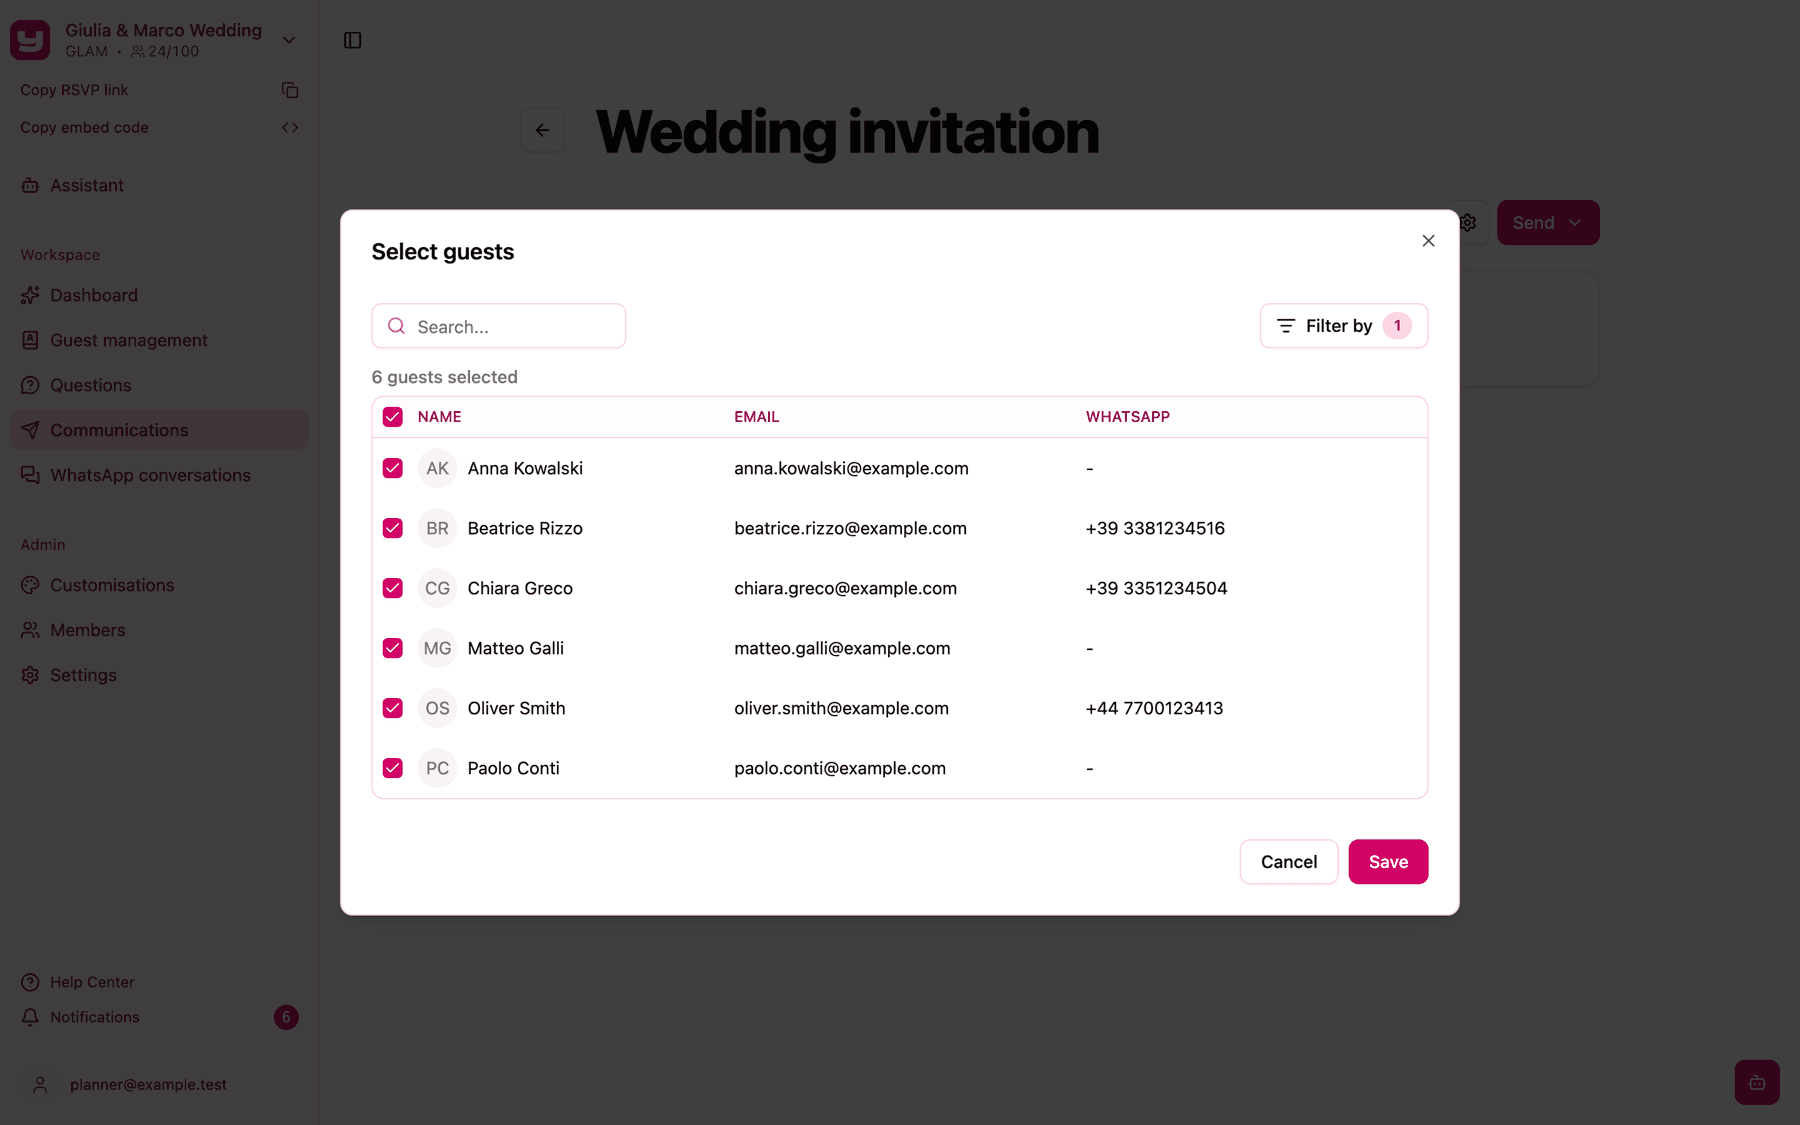1800x1125 pixels.
Task: Click the PC avatar for Paolo Conti
Action: pyautogui.click(x=437, y=768)
